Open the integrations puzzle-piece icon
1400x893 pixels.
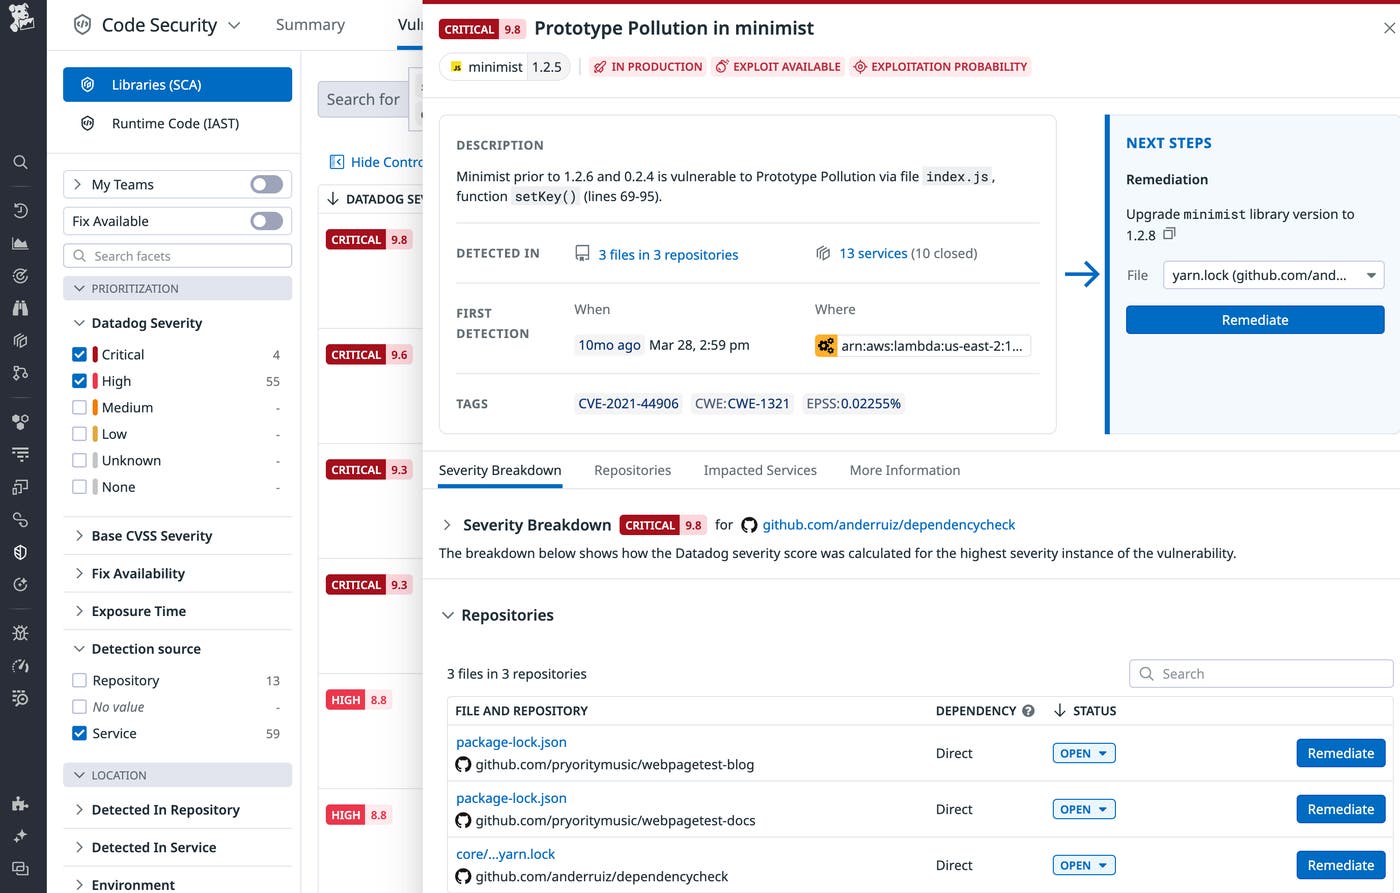pyautogui.click(x=21, y=803)
